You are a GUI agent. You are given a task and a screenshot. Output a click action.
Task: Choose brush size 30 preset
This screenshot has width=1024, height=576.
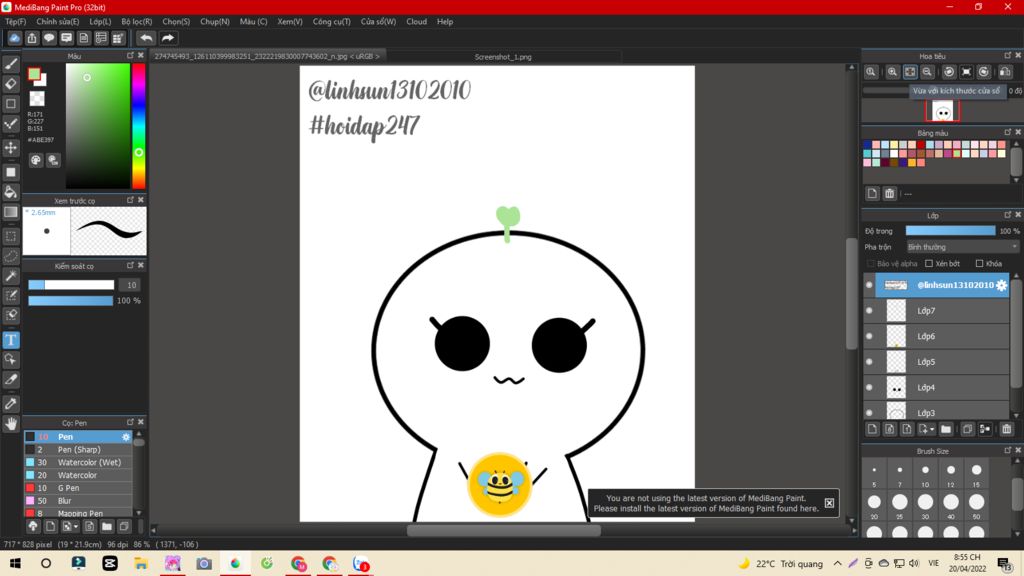click(x=925, y=502)
